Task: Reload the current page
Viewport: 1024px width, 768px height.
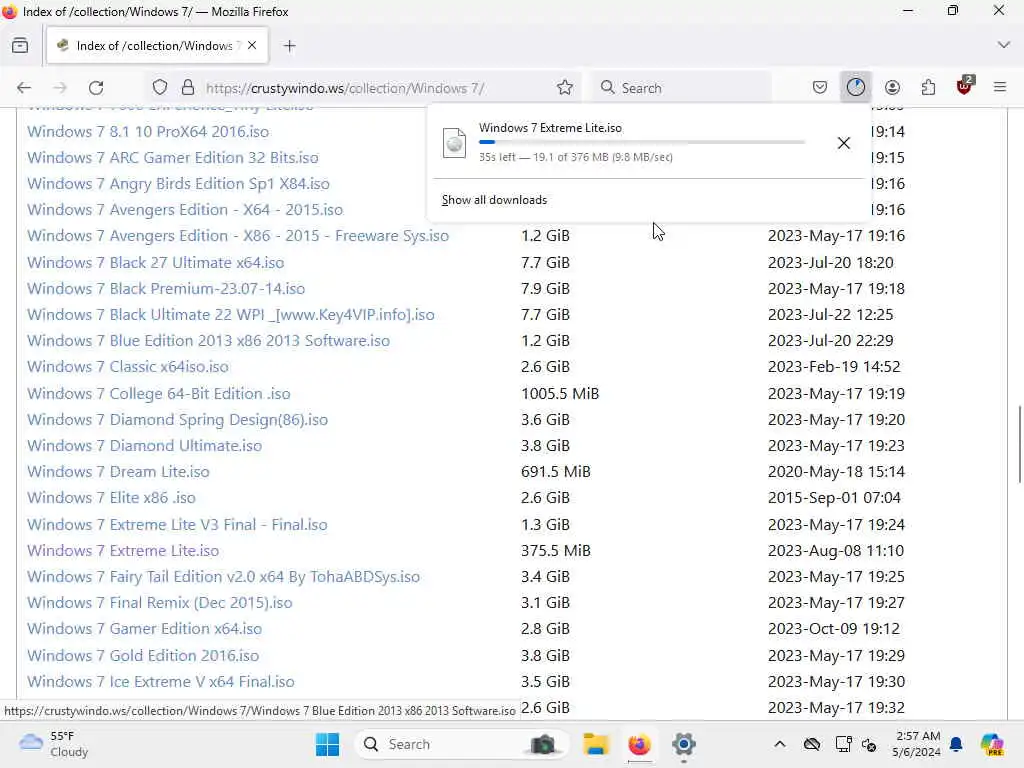Action: point(96,88)
